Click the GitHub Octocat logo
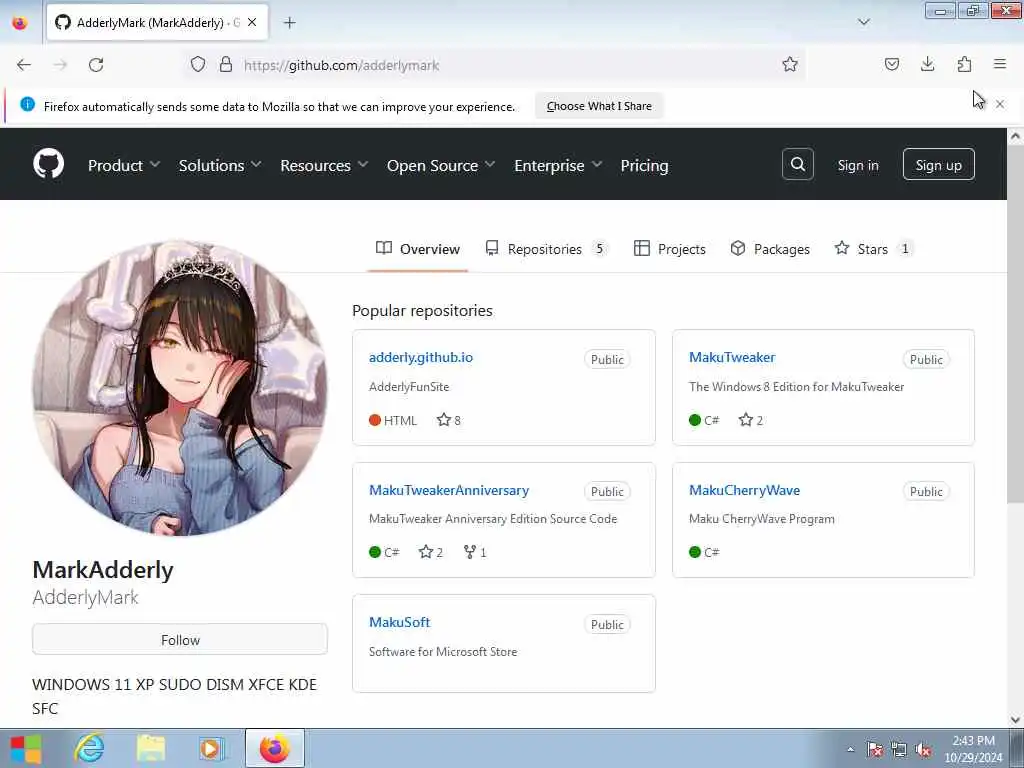1024x768 pixels. [48, 164]
